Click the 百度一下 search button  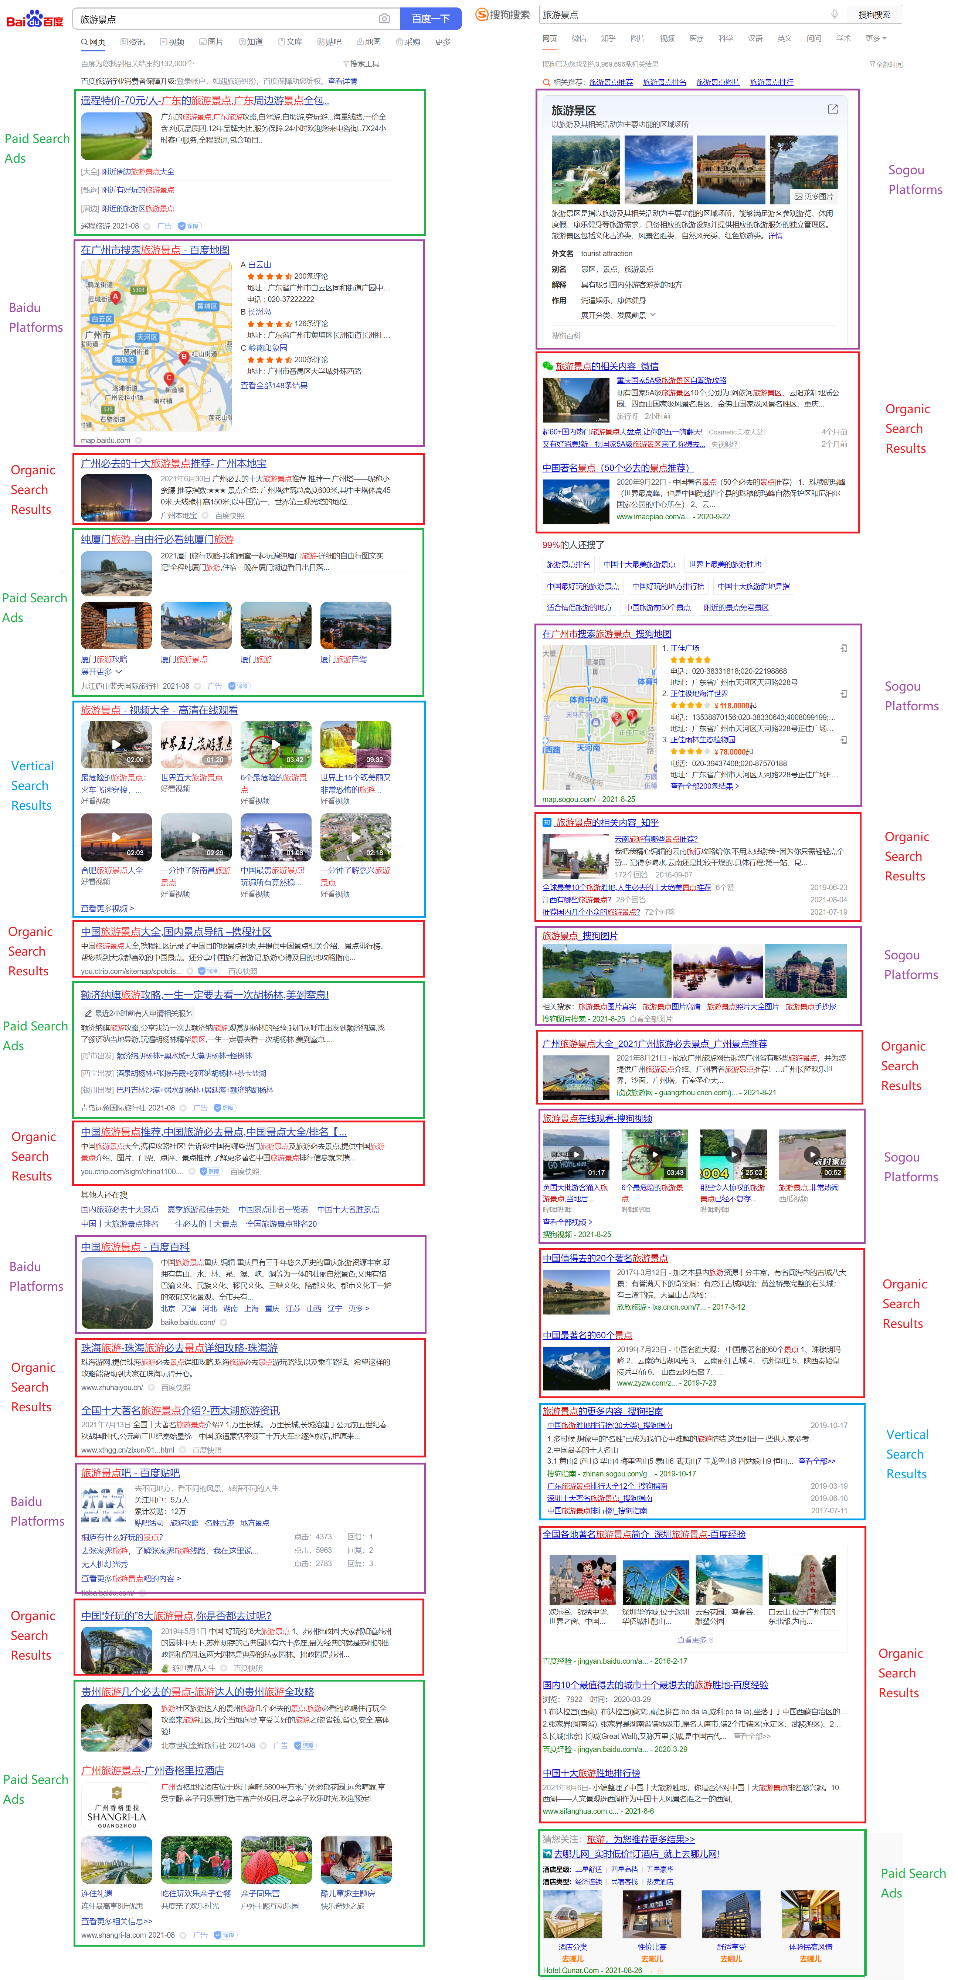(x=430, y=18)
